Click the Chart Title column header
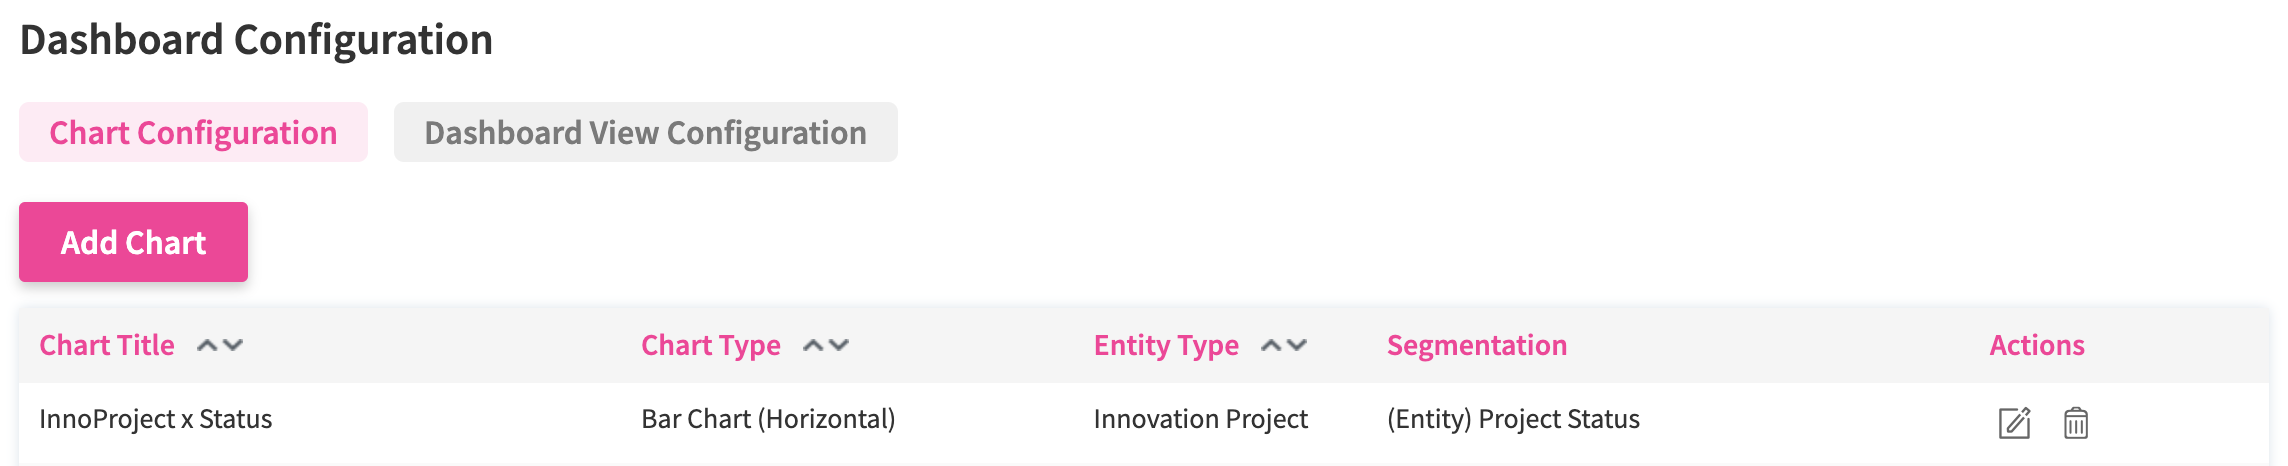This screenshot has width=2288, height=466. point(107,345)
